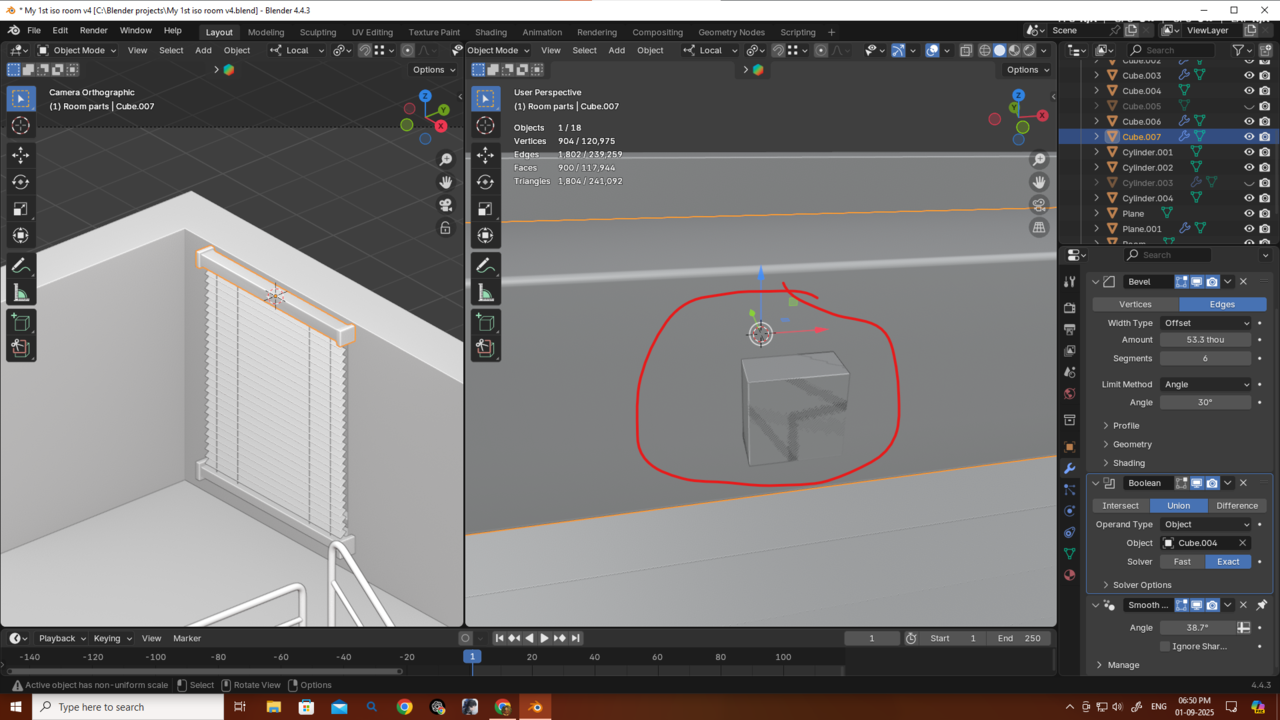Switch to the Shading workspace tab
The height and width of the screenshot is (720, 1280).
tap(490, 32)
